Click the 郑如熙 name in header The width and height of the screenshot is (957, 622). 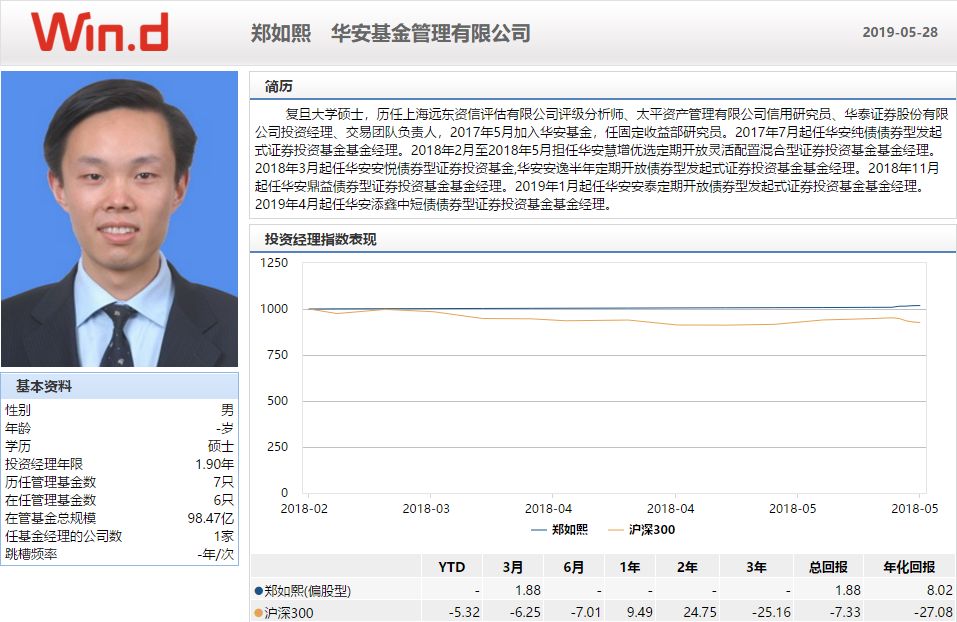(281, 33)
